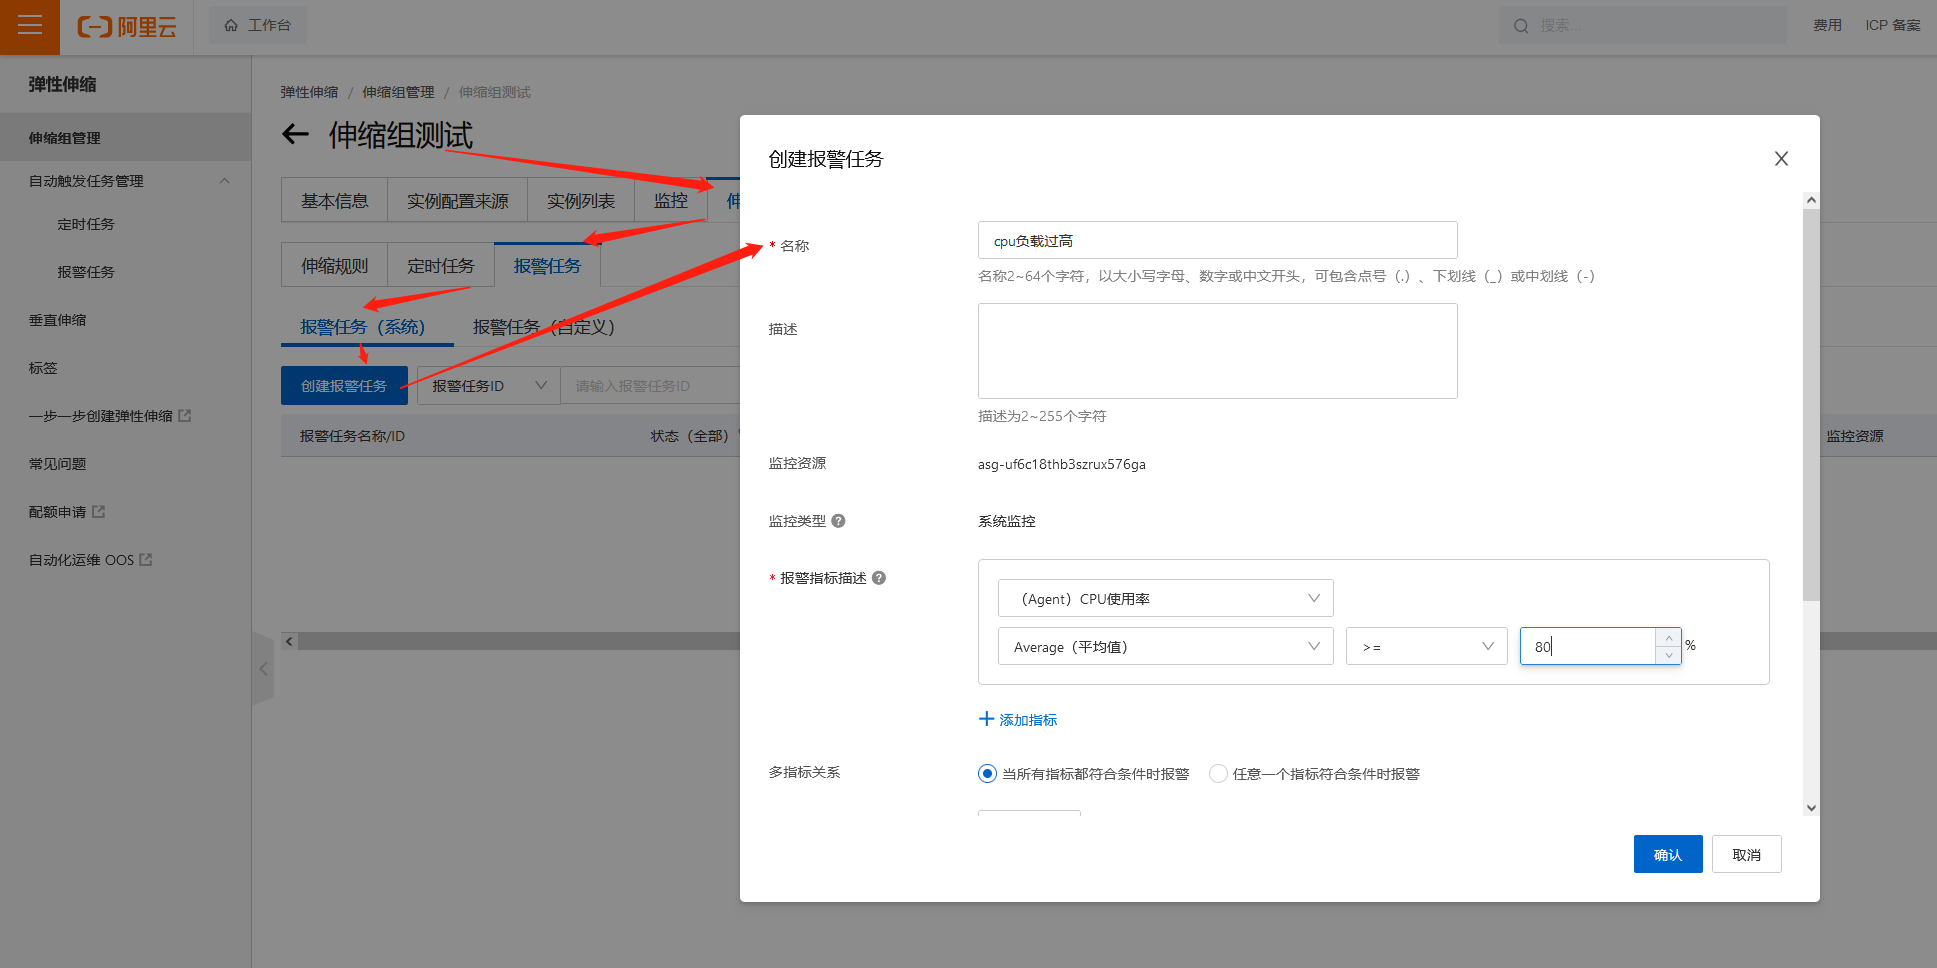The width and height of the screenshot is (1937, 968).
Task: Switch to 实例配置来源 tab
Action: 457,201
